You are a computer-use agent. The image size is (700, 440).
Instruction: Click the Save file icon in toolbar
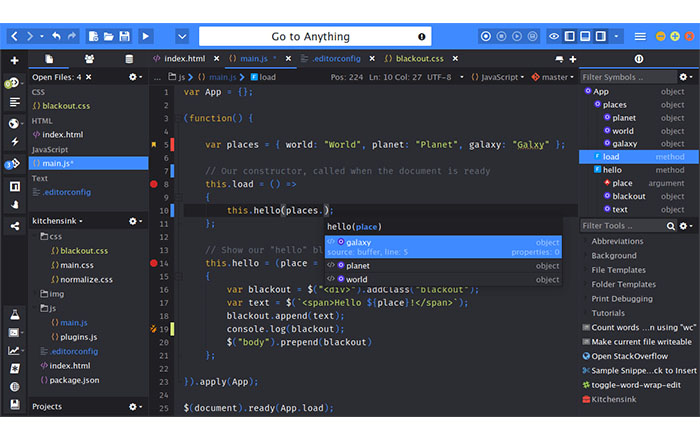pos(125,37)
